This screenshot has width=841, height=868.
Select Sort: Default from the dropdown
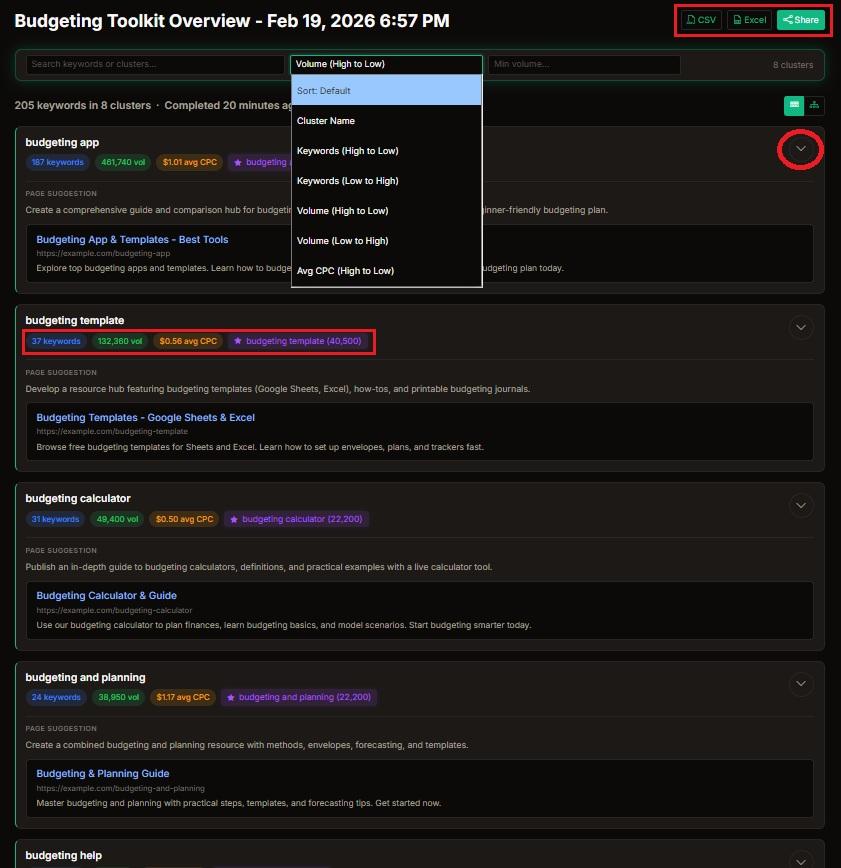pyautogui.click(x=385, y=90)
